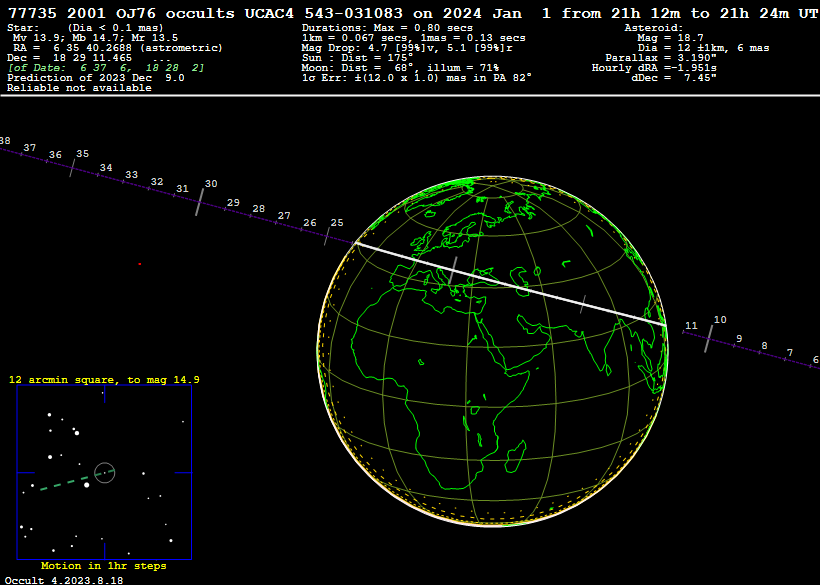Click 'Dia = 12 ±1km, 6 mas'
This screenshot has height=585, width=820.
[703, 48]
